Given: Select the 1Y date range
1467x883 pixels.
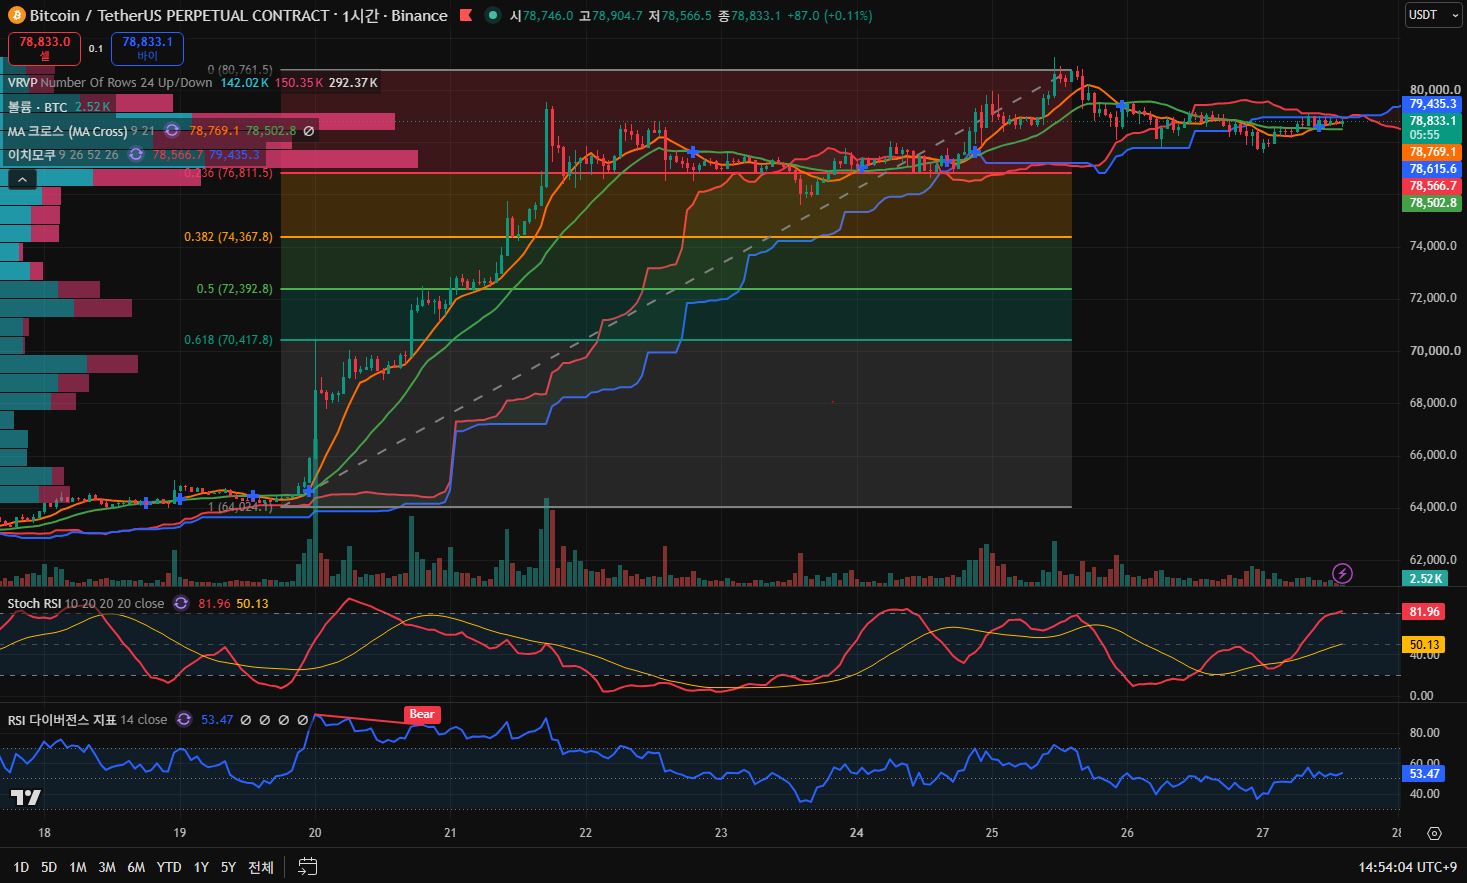Looking at the screenshot, I should tap(201, 867).
